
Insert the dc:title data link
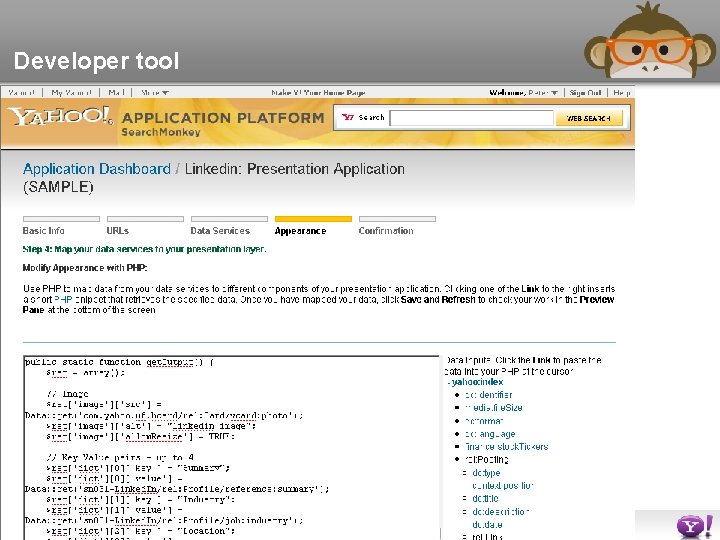click(485, 498)
